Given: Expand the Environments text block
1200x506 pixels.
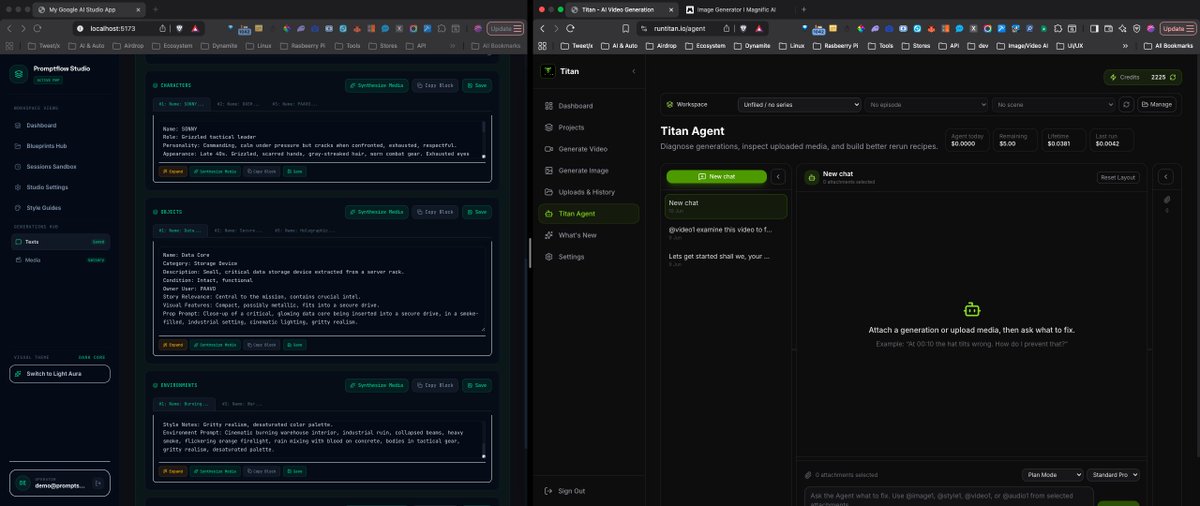Looking at the screenshot, I should 173,470.
